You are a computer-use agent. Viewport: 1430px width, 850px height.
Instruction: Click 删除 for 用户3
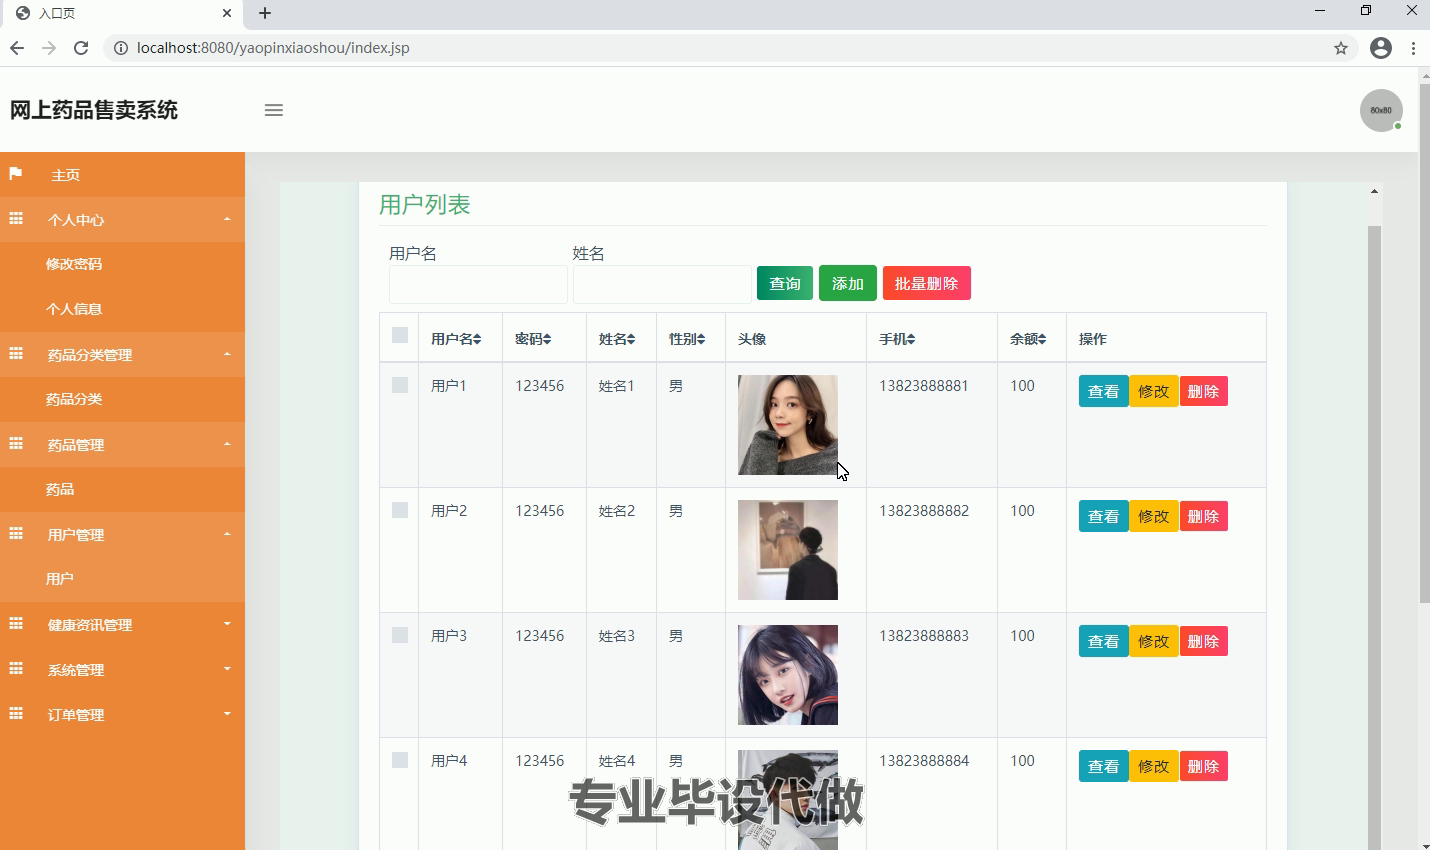coord(1203,641)
